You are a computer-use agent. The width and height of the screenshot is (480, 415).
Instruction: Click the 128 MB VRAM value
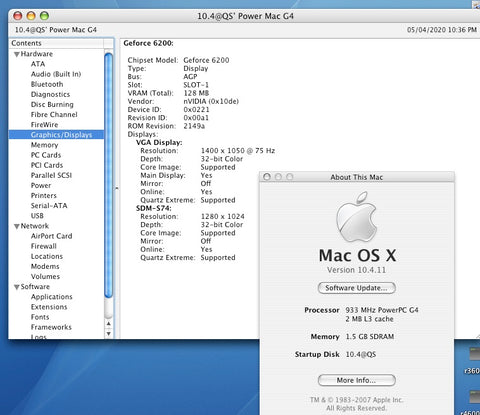click(196, 93)
